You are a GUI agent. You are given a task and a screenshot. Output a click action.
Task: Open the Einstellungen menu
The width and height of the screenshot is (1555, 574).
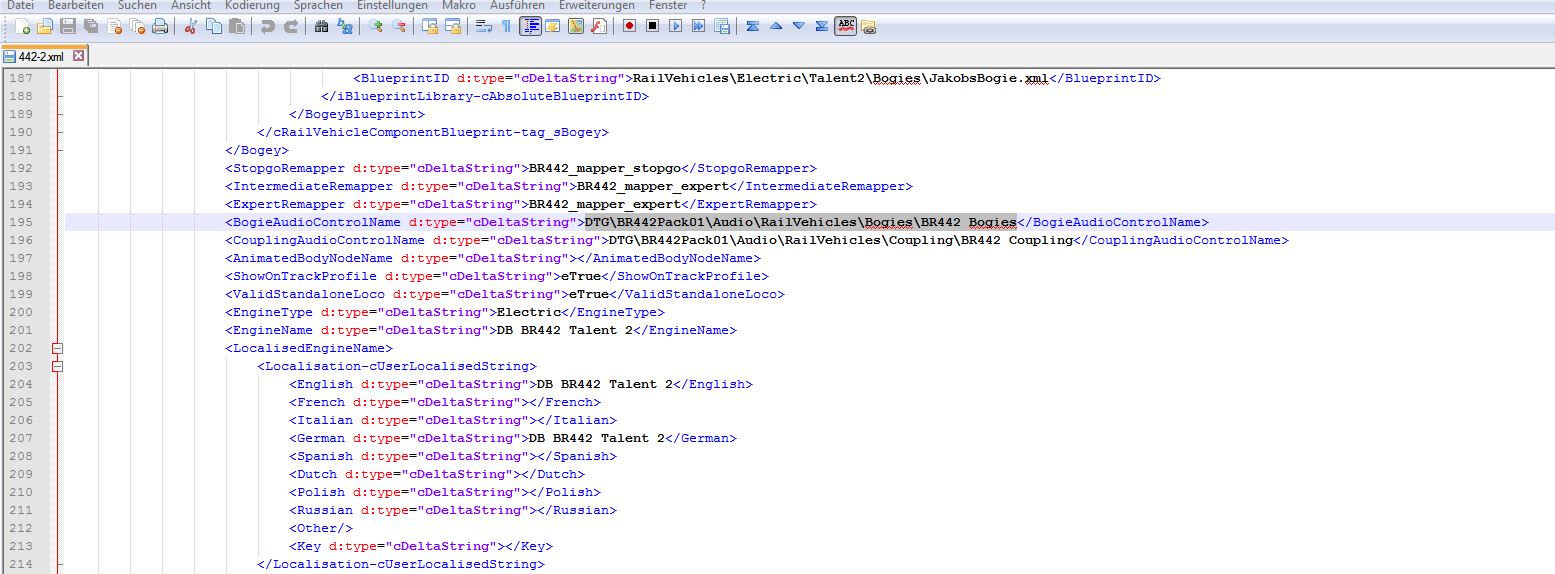[x=392, y=5]
